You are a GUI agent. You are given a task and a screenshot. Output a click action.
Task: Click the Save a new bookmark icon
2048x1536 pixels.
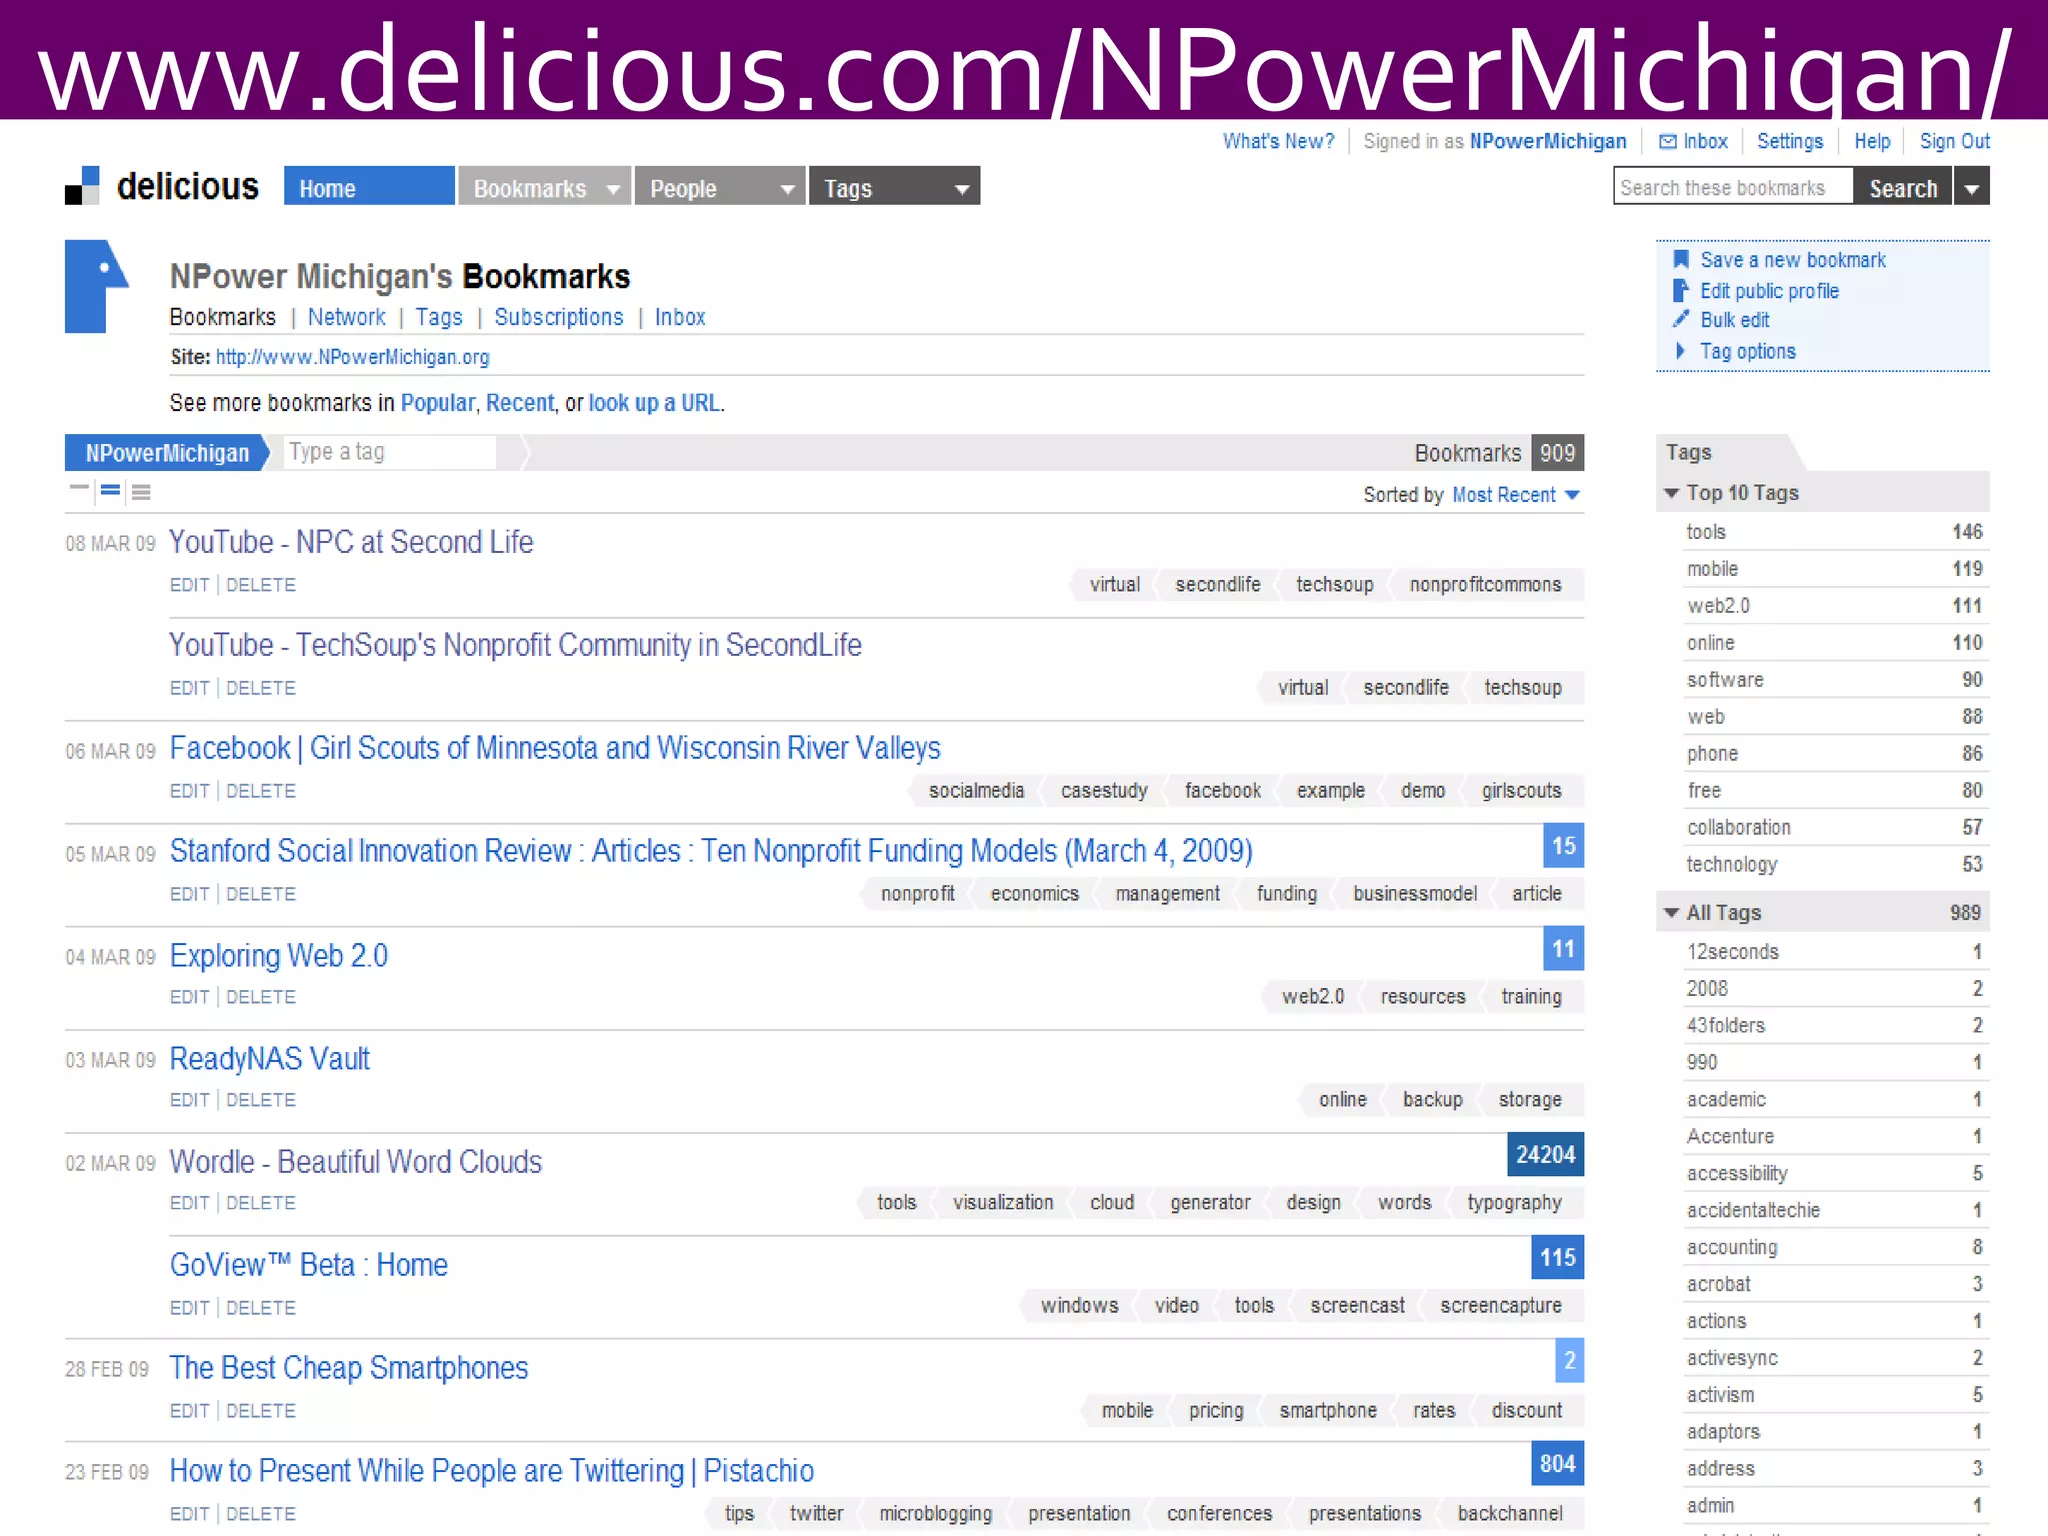[1681, 260]
